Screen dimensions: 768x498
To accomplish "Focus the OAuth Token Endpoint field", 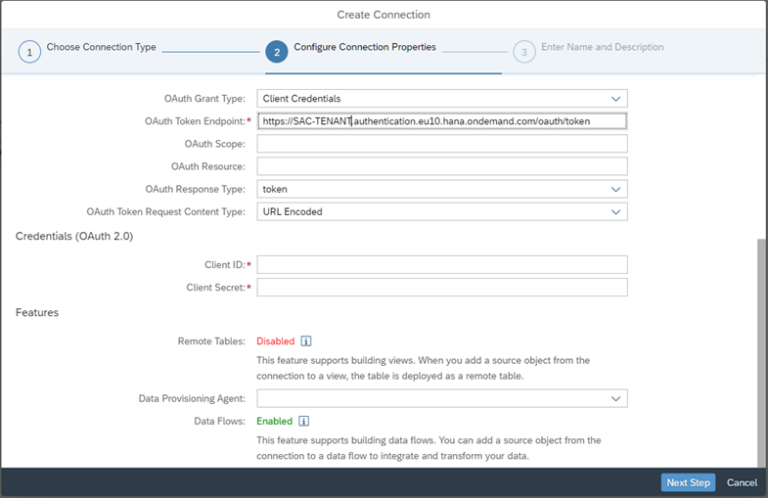I will coord(442,121).
